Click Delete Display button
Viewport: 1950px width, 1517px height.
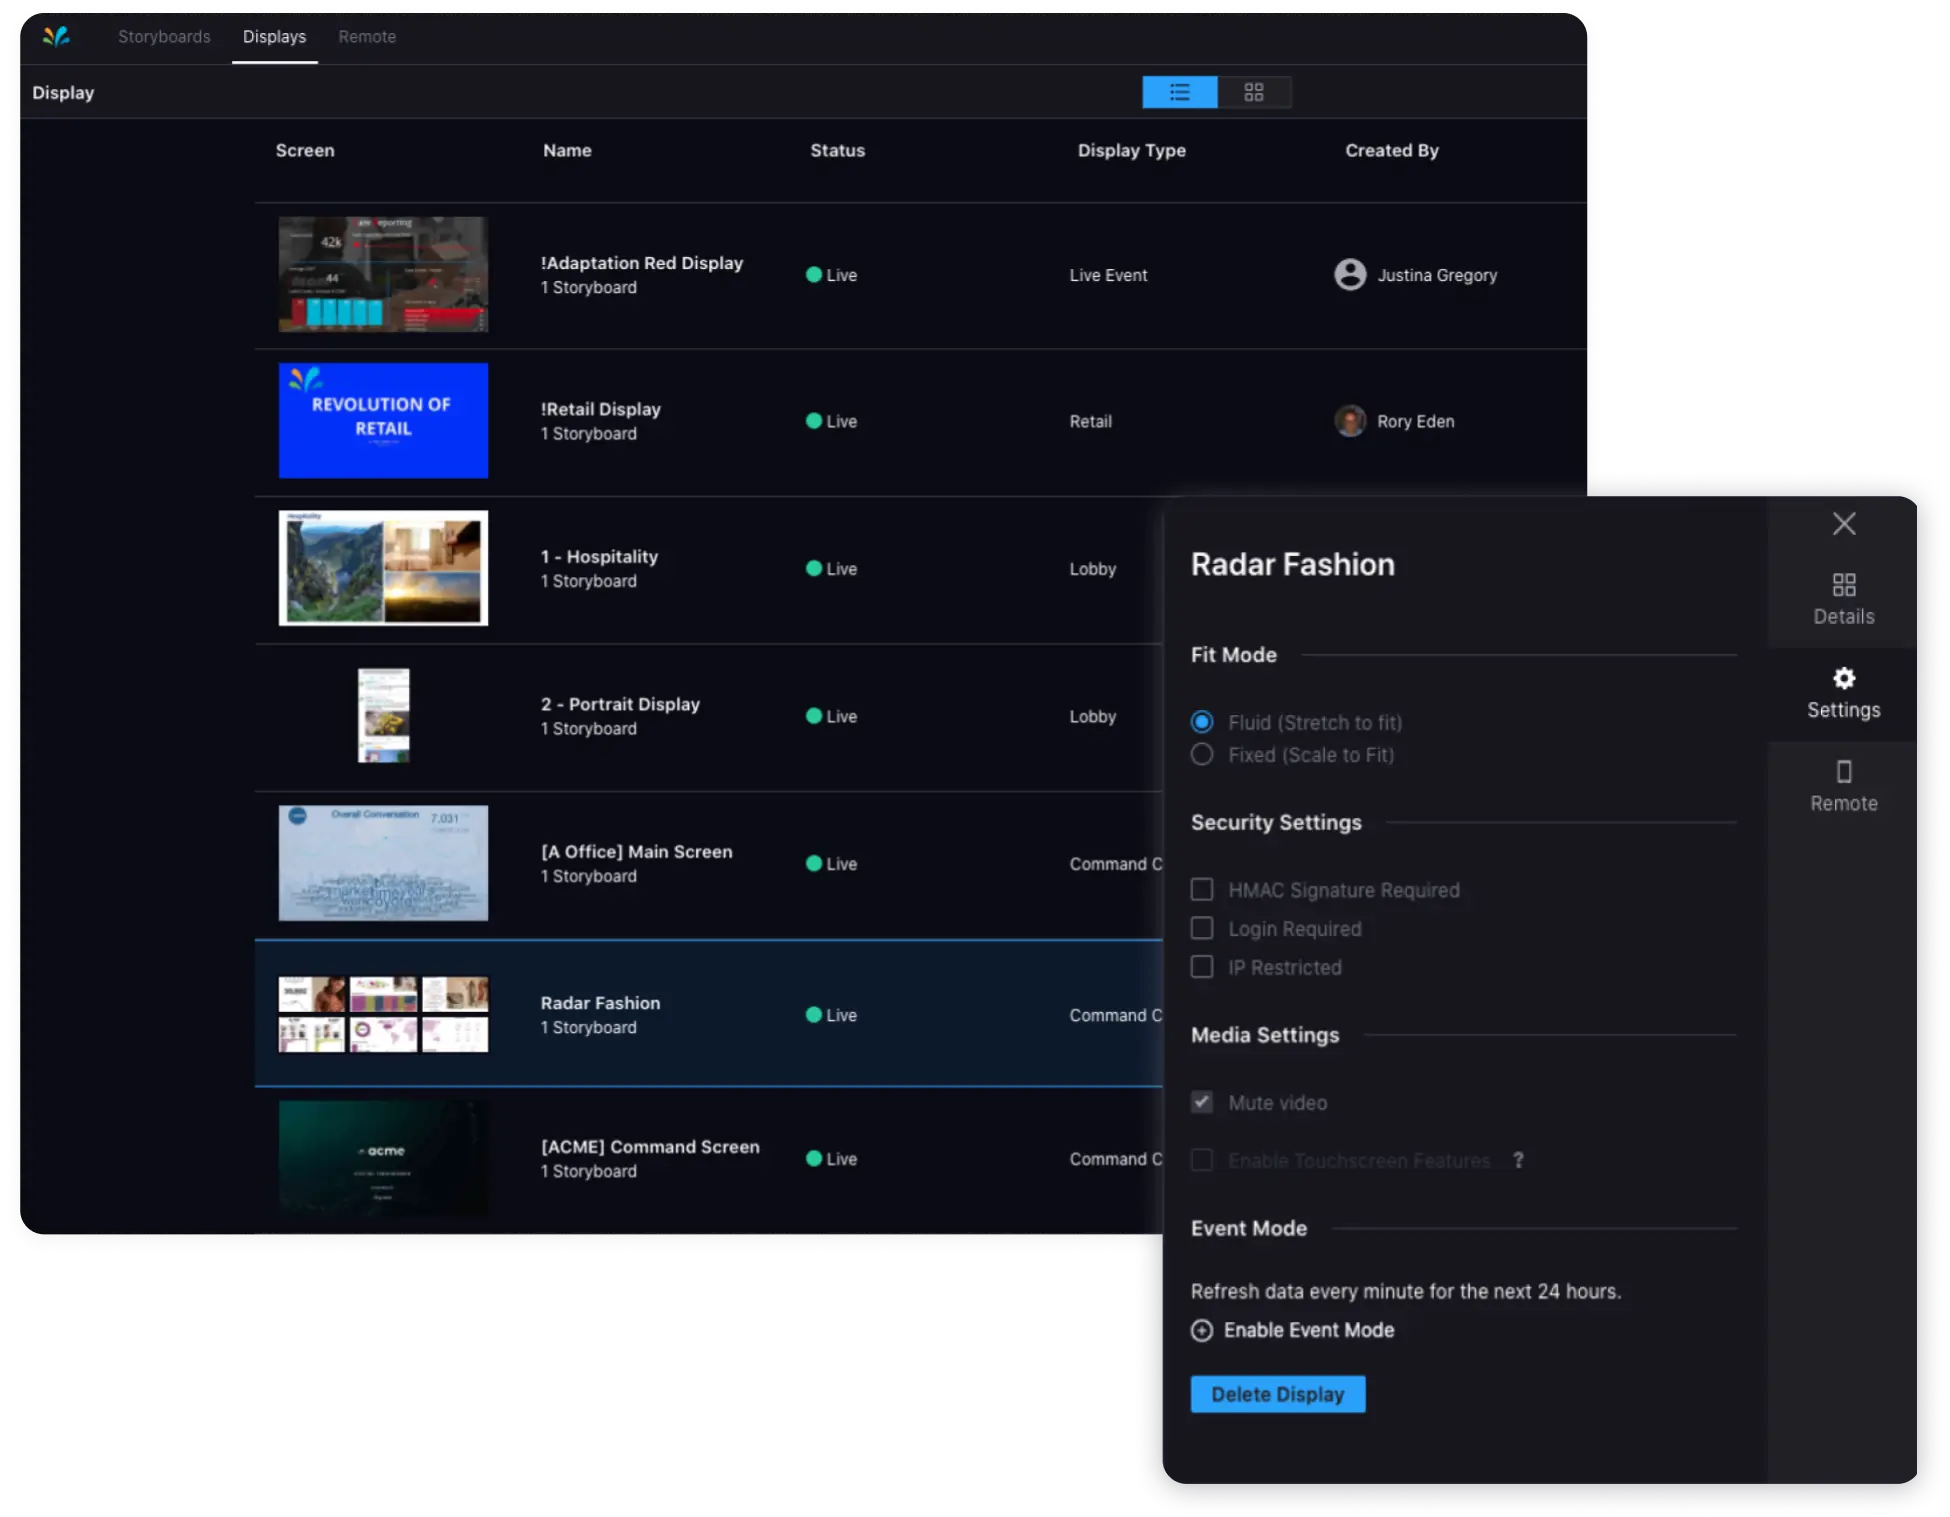1277,1393
